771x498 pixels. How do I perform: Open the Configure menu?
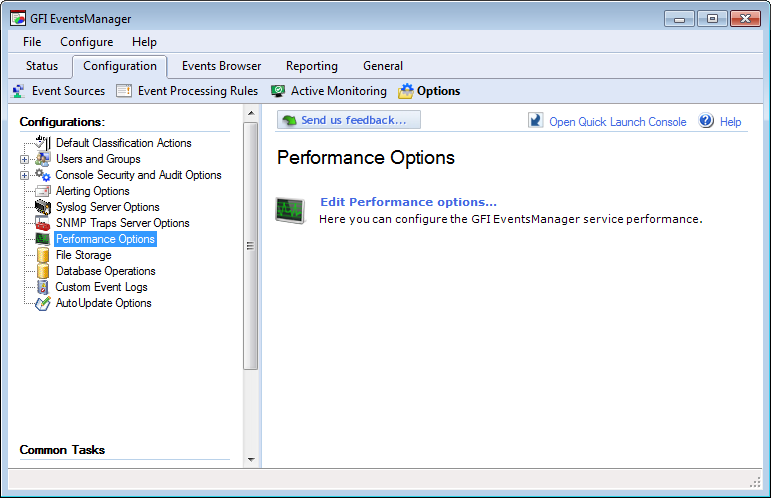pos(87,42)
